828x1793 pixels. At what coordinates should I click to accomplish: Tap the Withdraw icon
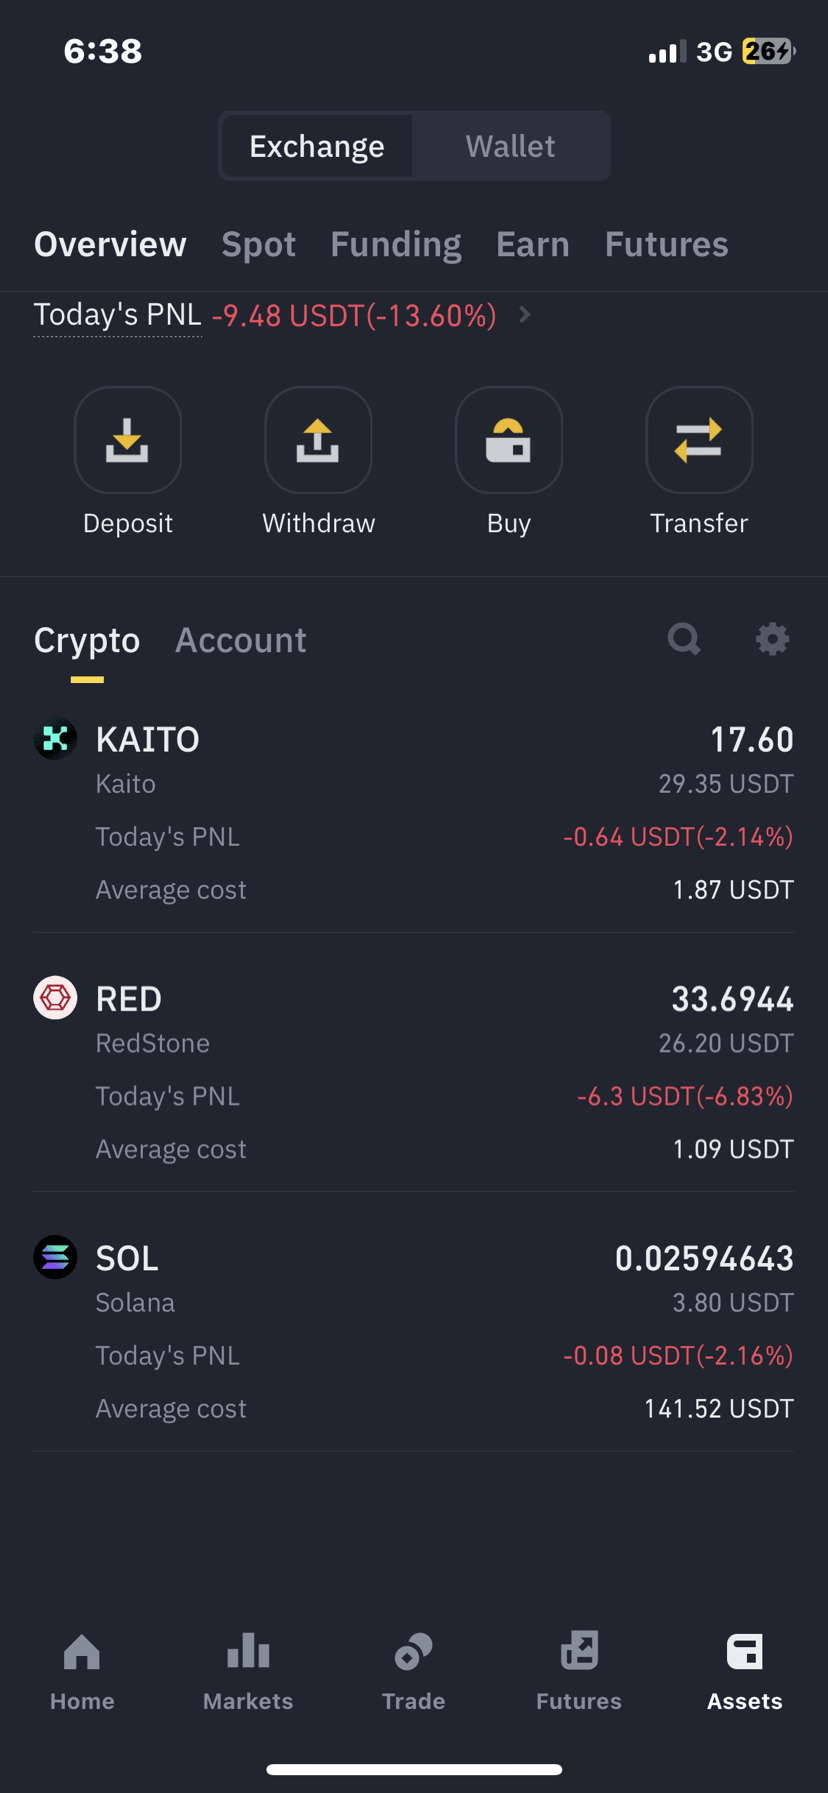(x=318, y=440)
